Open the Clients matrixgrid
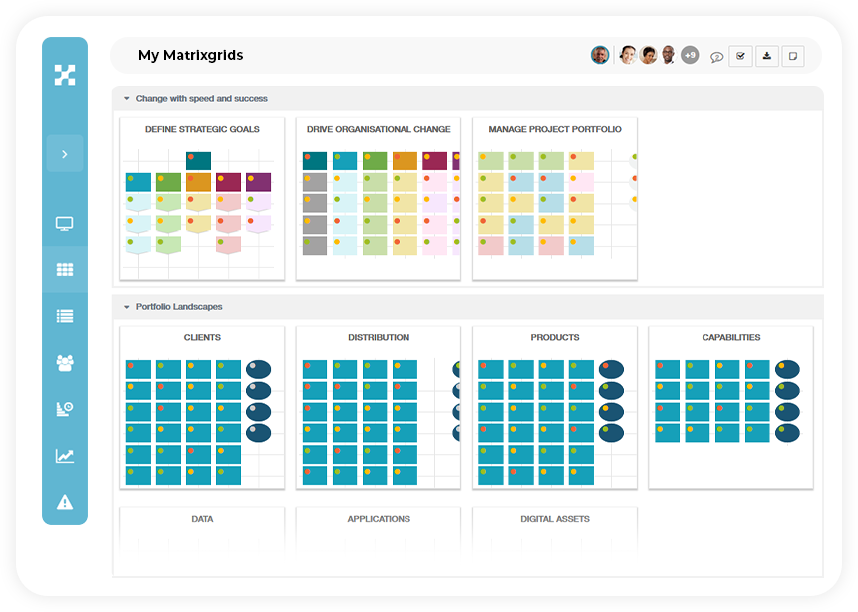Image resolution: width=858 pixels, height=612 pixels. pyautogui.click(x=202, y=407)
